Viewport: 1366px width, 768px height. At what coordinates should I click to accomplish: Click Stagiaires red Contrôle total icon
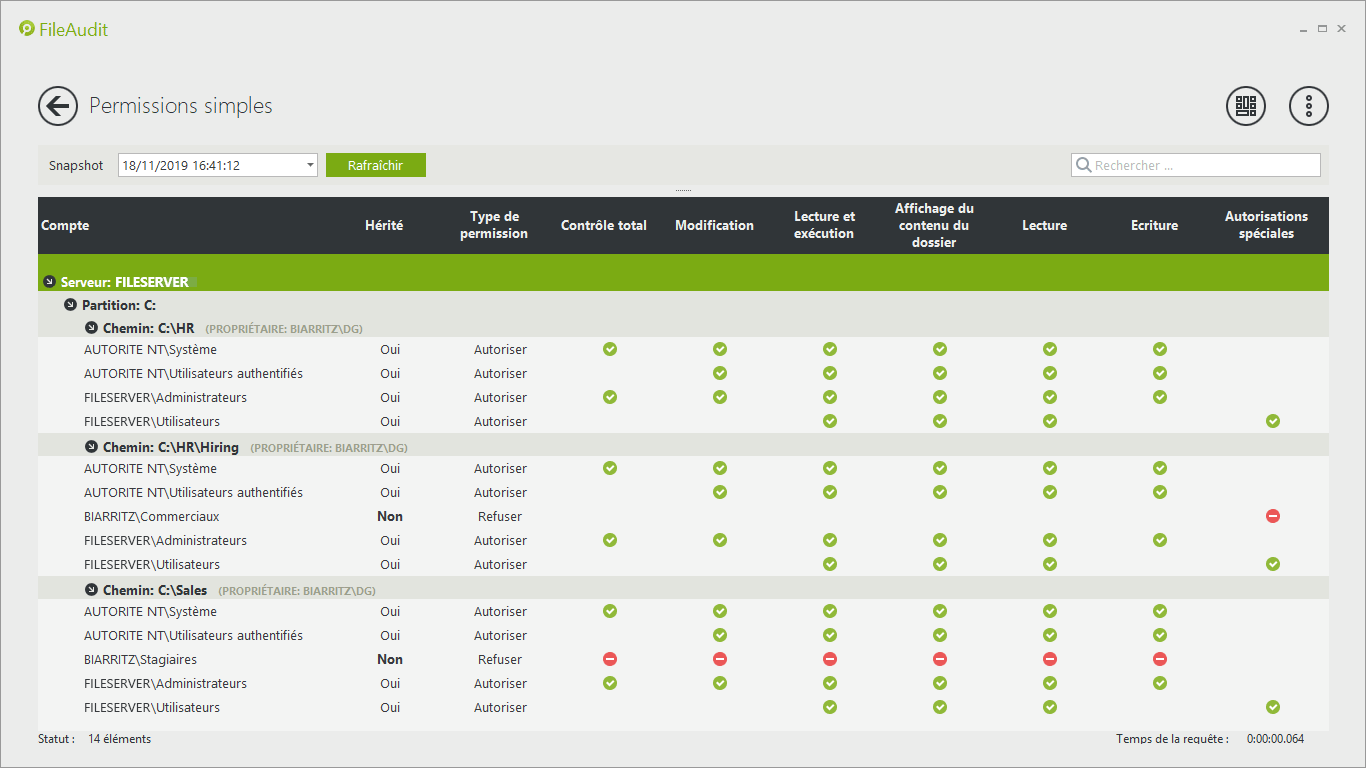(609, 659)
